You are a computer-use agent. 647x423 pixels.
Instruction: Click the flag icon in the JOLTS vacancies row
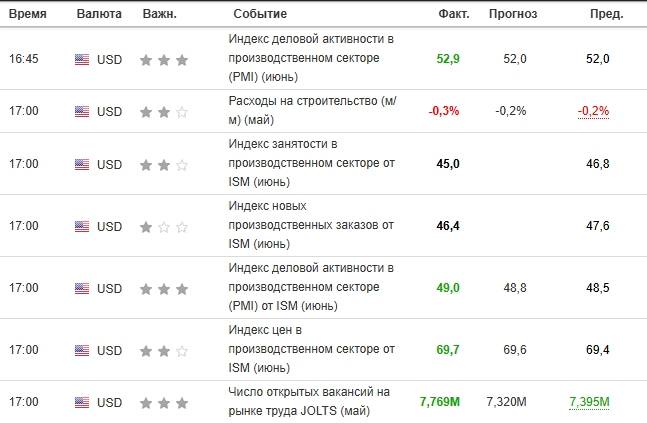(x=82, y=402)
